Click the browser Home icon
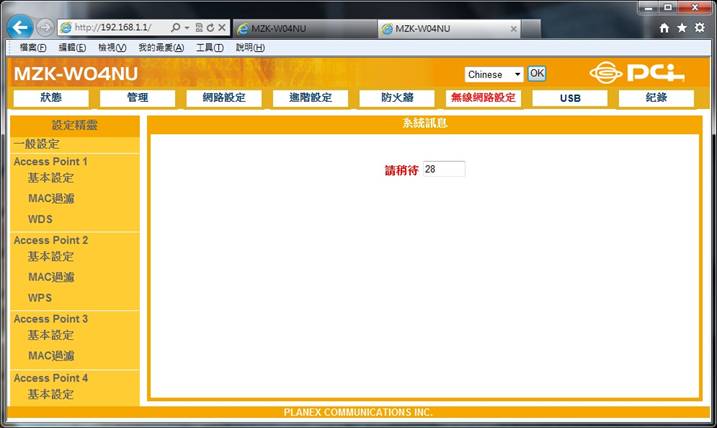 point(664,28)
